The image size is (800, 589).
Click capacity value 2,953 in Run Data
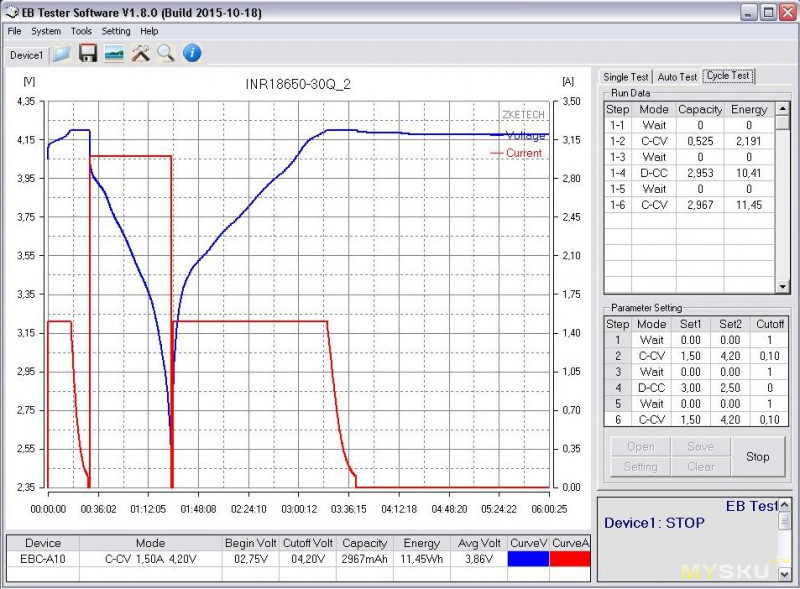pos(700,173)
